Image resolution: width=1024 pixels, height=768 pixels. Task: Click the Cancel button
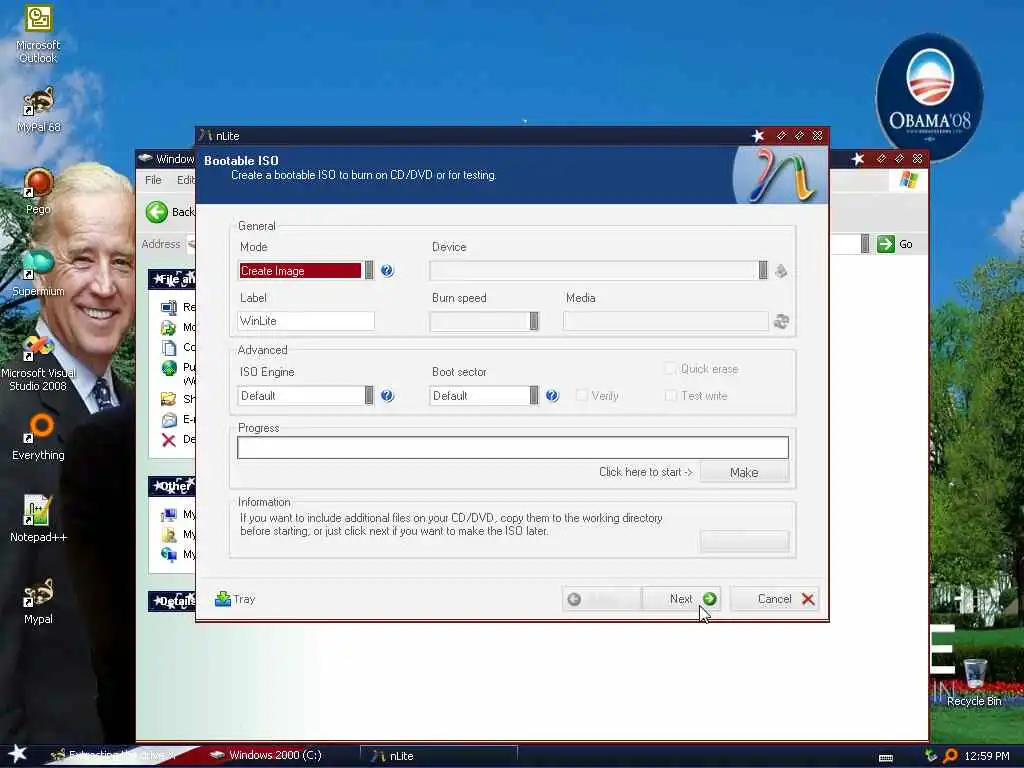775,599
